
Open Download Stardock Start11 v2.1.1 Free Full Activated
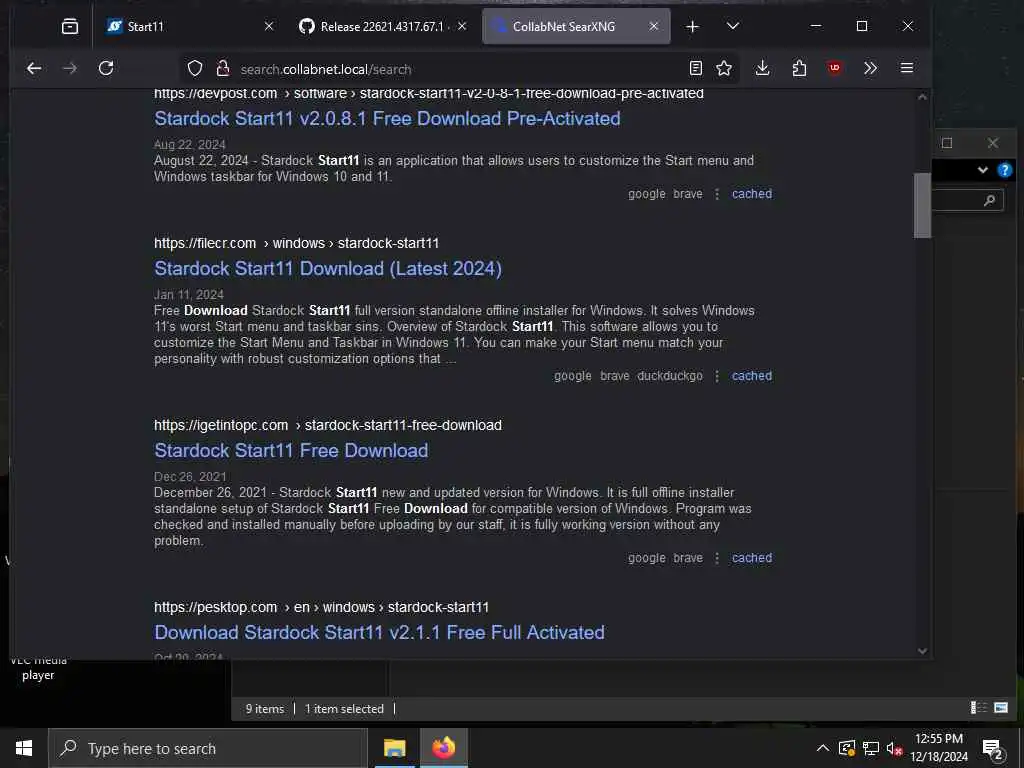(379, 632)
